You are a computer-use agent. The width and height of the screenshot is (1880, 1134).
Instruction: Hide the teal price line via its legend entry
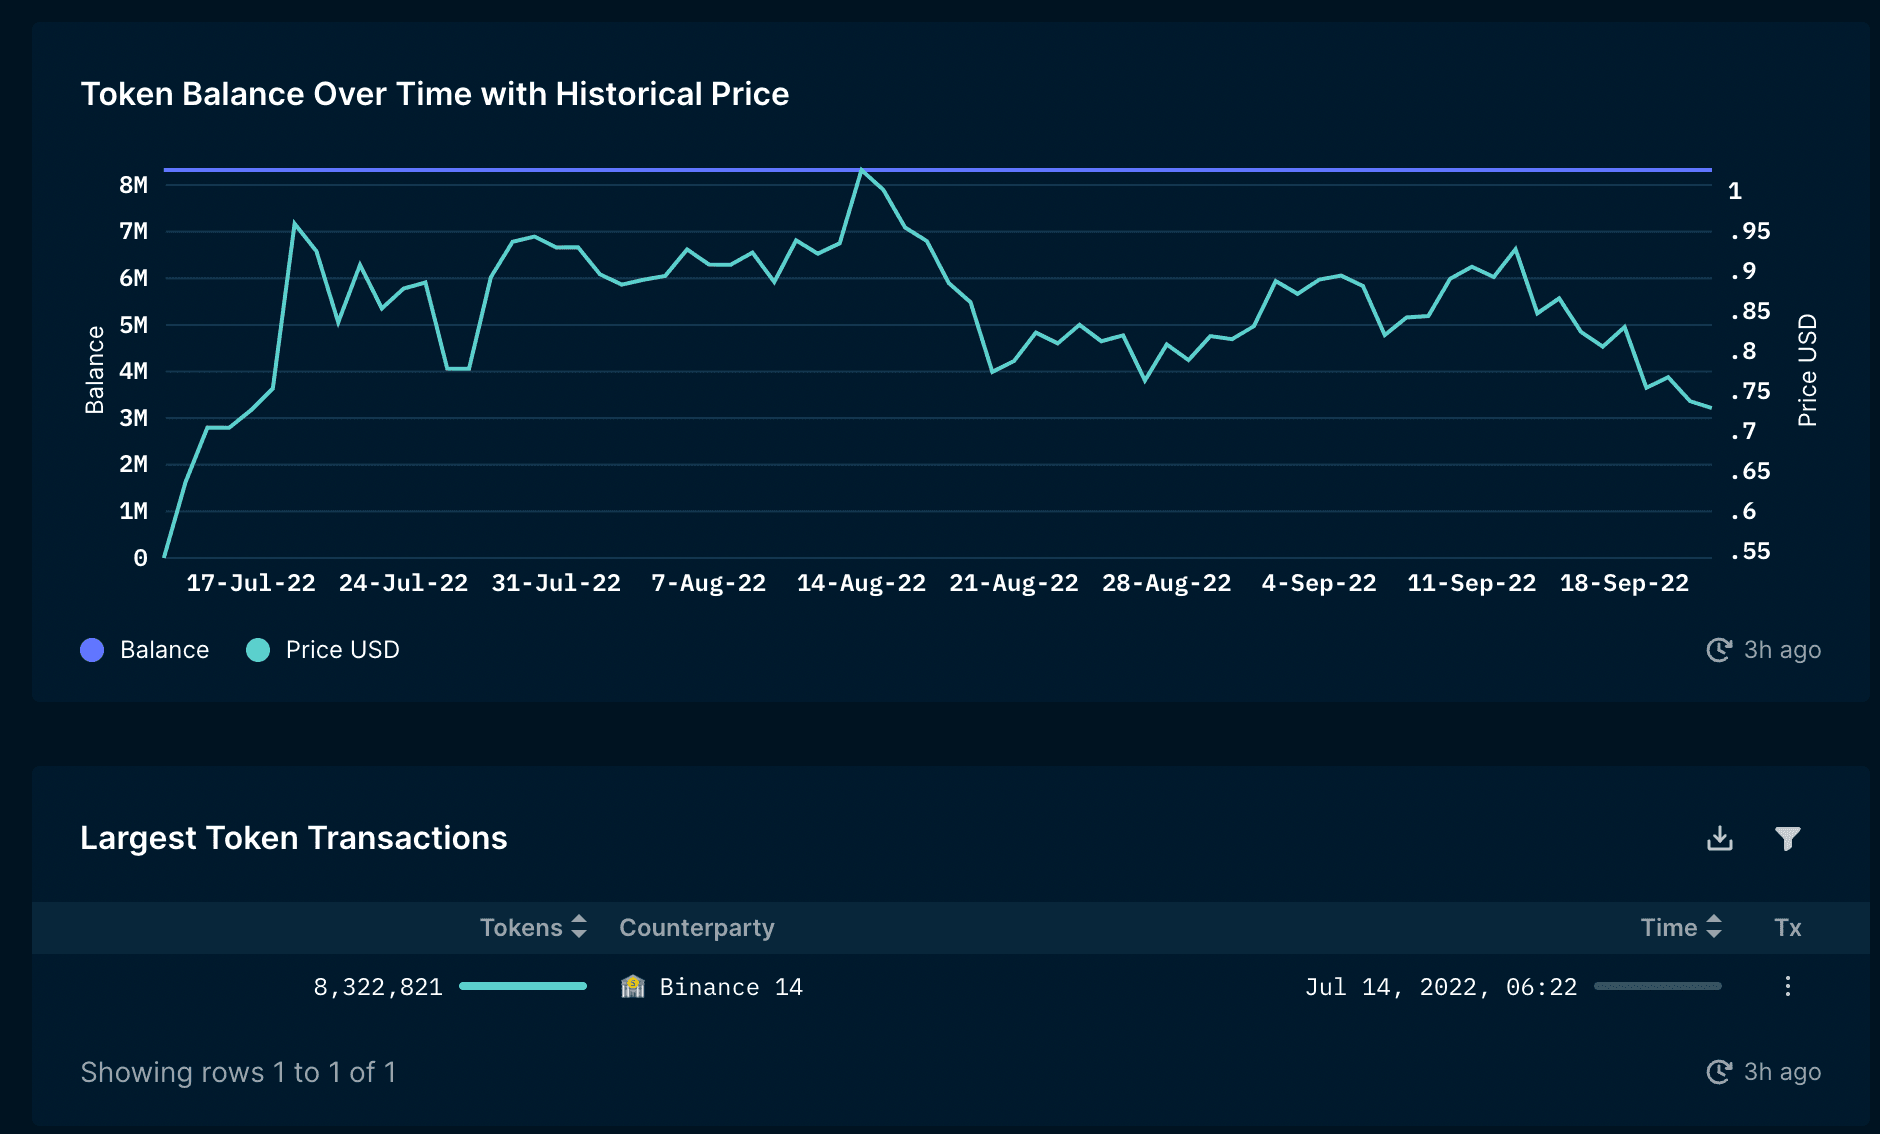pyautogui.click(x=343, y=649)
